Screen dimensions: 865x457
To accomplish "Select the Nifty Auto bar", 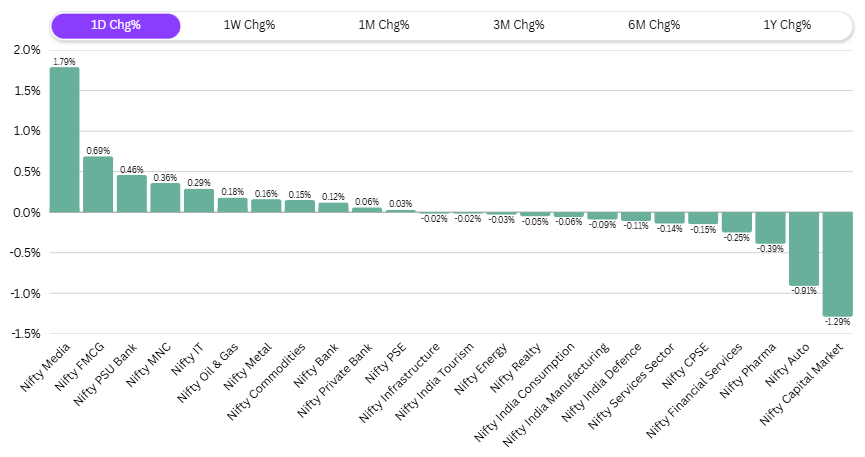I will [x=803, y=249].
